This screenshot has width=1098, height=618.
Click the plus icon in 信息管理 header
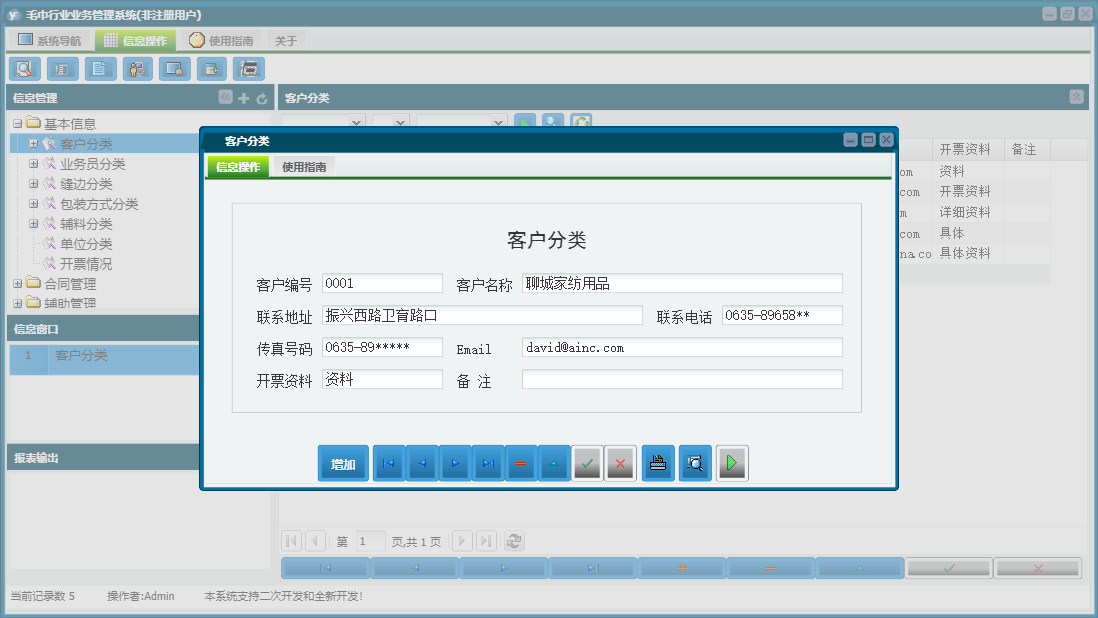(x=244, y=98)
